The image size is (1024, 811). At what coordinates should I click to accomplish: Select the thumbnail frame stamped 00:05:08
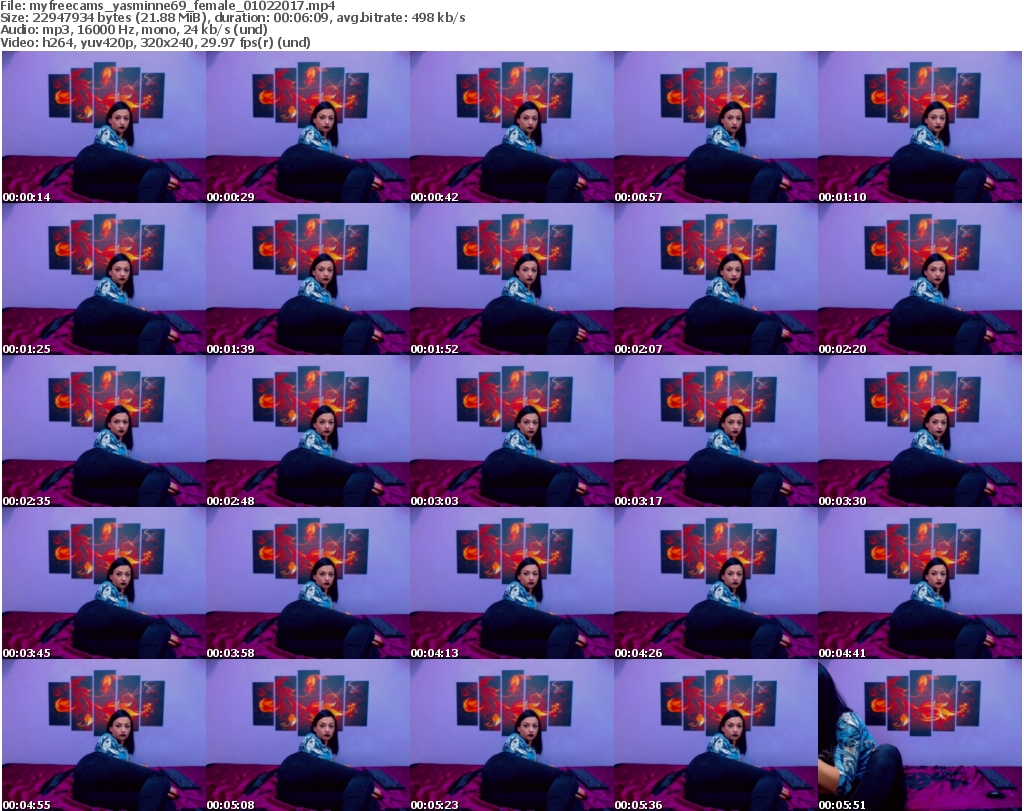pyautogui.click(x=308, y=735)
